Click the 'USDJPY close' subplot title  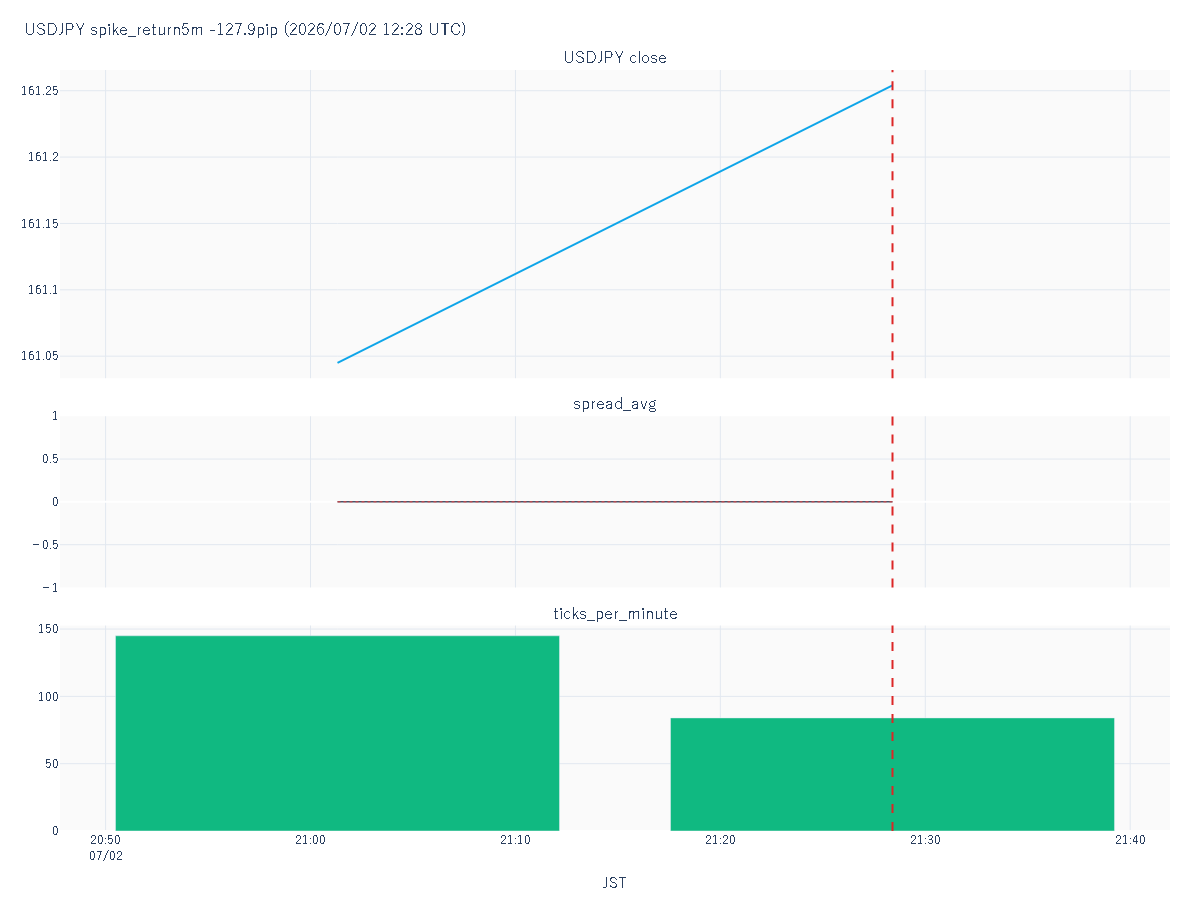[x=615, y=57]
